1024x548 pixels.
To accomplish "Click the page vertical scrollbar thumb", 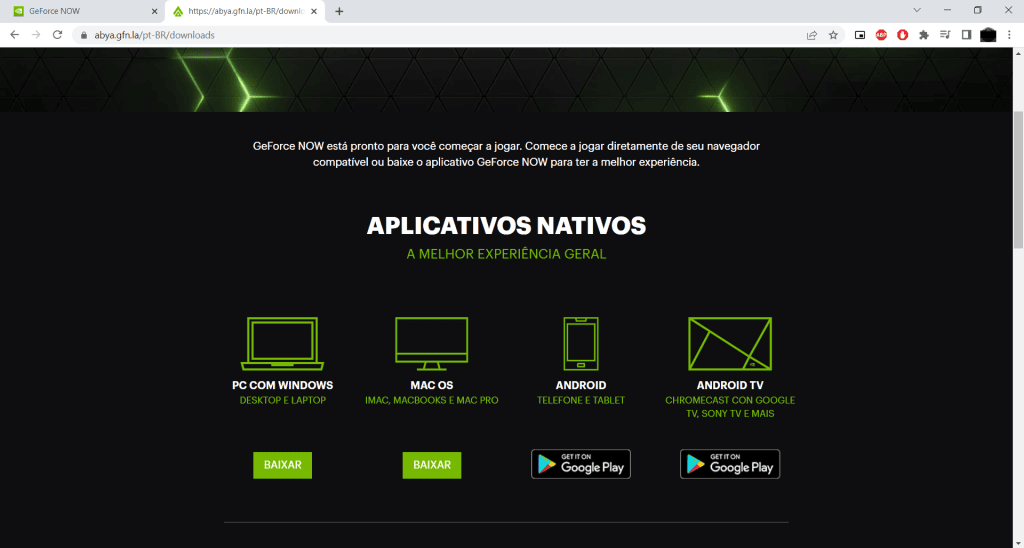I will (1018, 180).
